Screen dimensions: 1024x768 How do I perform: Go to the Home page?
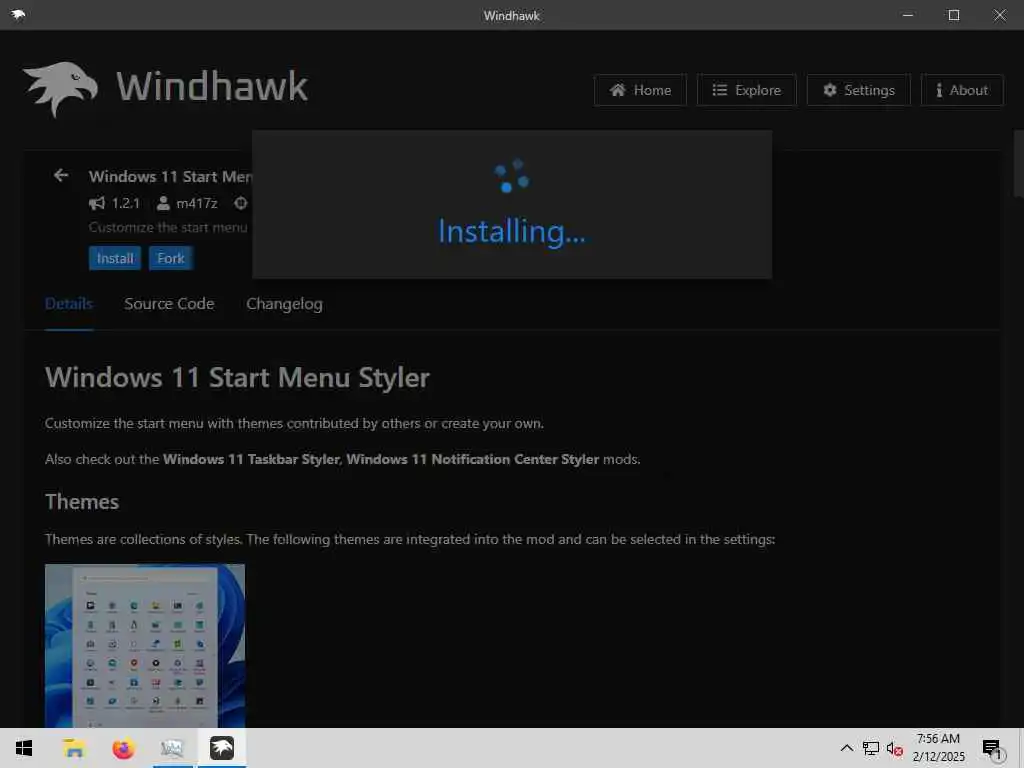640,90
